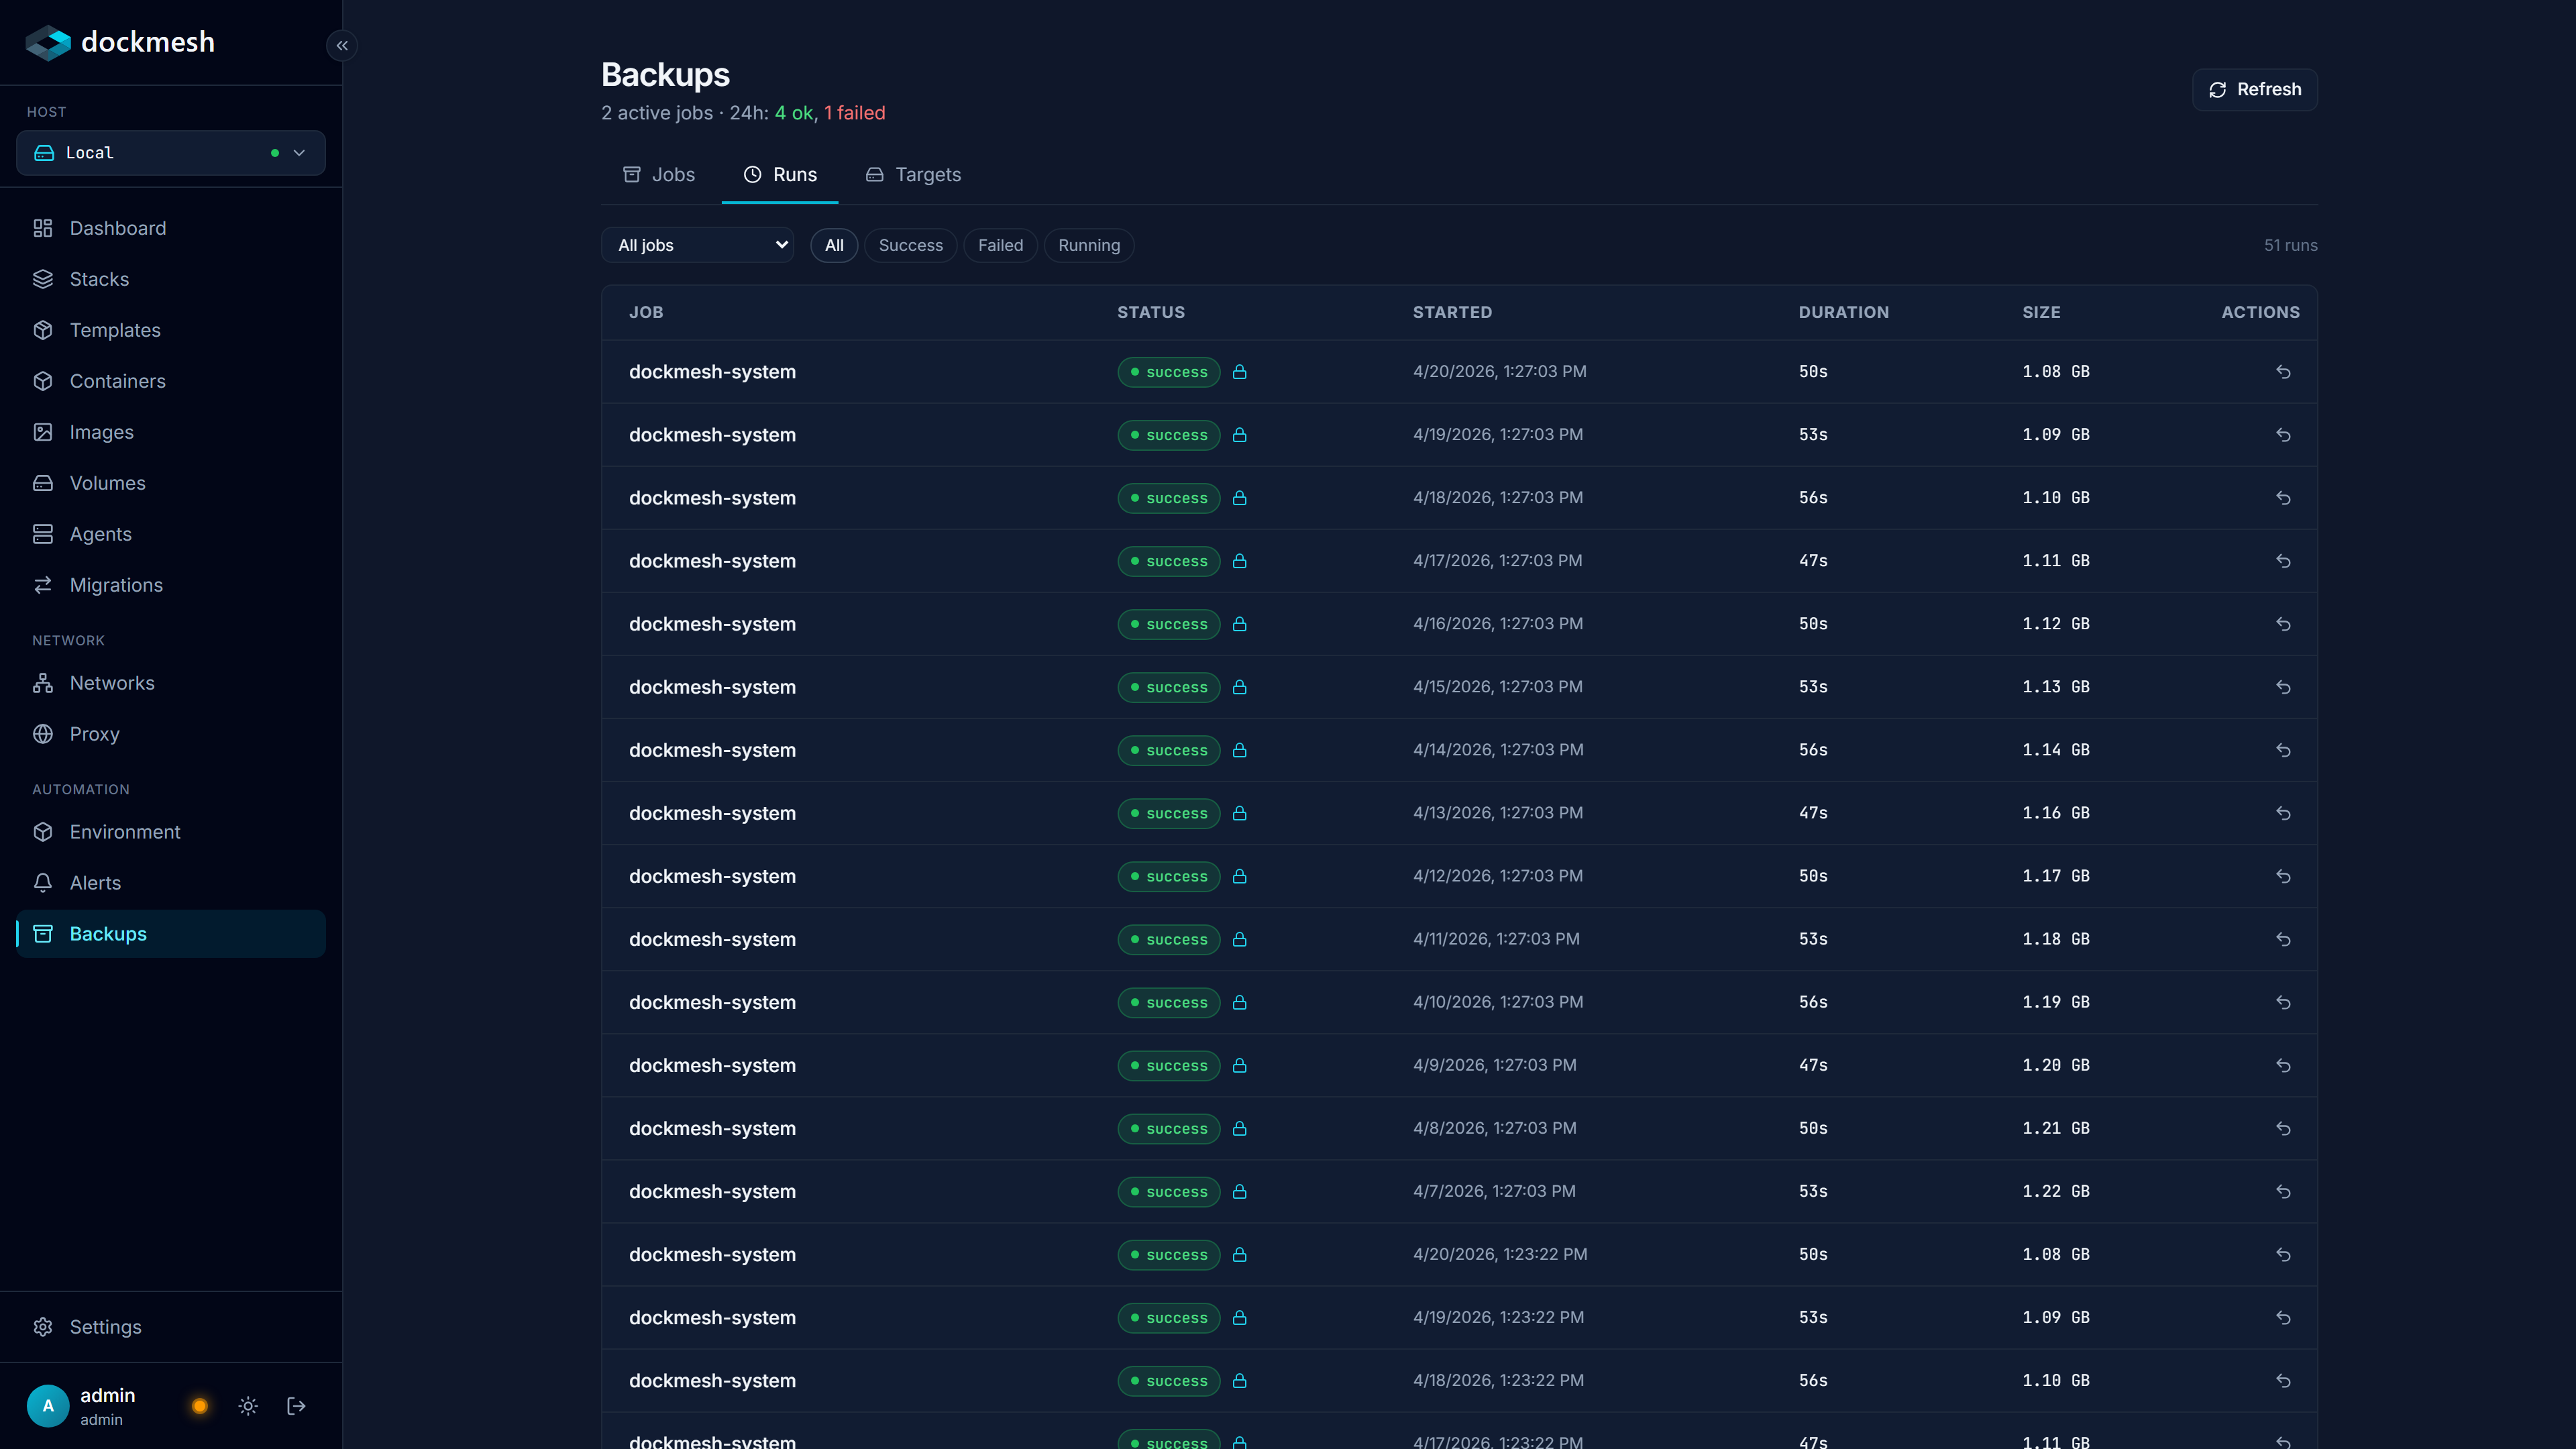The height and width of the screenshot is (1449, 2576).
Task: Open the All jobs dropdown
Action: pyautogui.click(x=697, y=245)
